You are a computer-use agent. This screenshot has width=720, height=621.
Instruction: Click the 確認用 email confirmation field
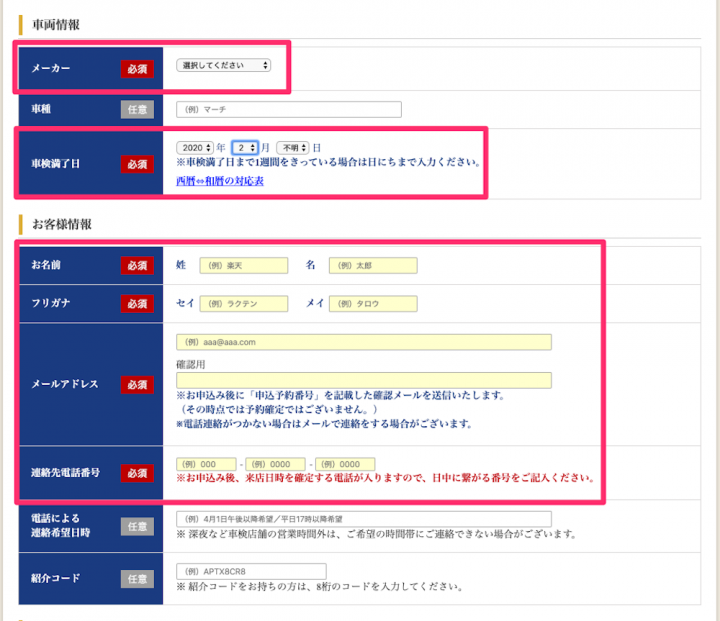(x=364, y=380)
